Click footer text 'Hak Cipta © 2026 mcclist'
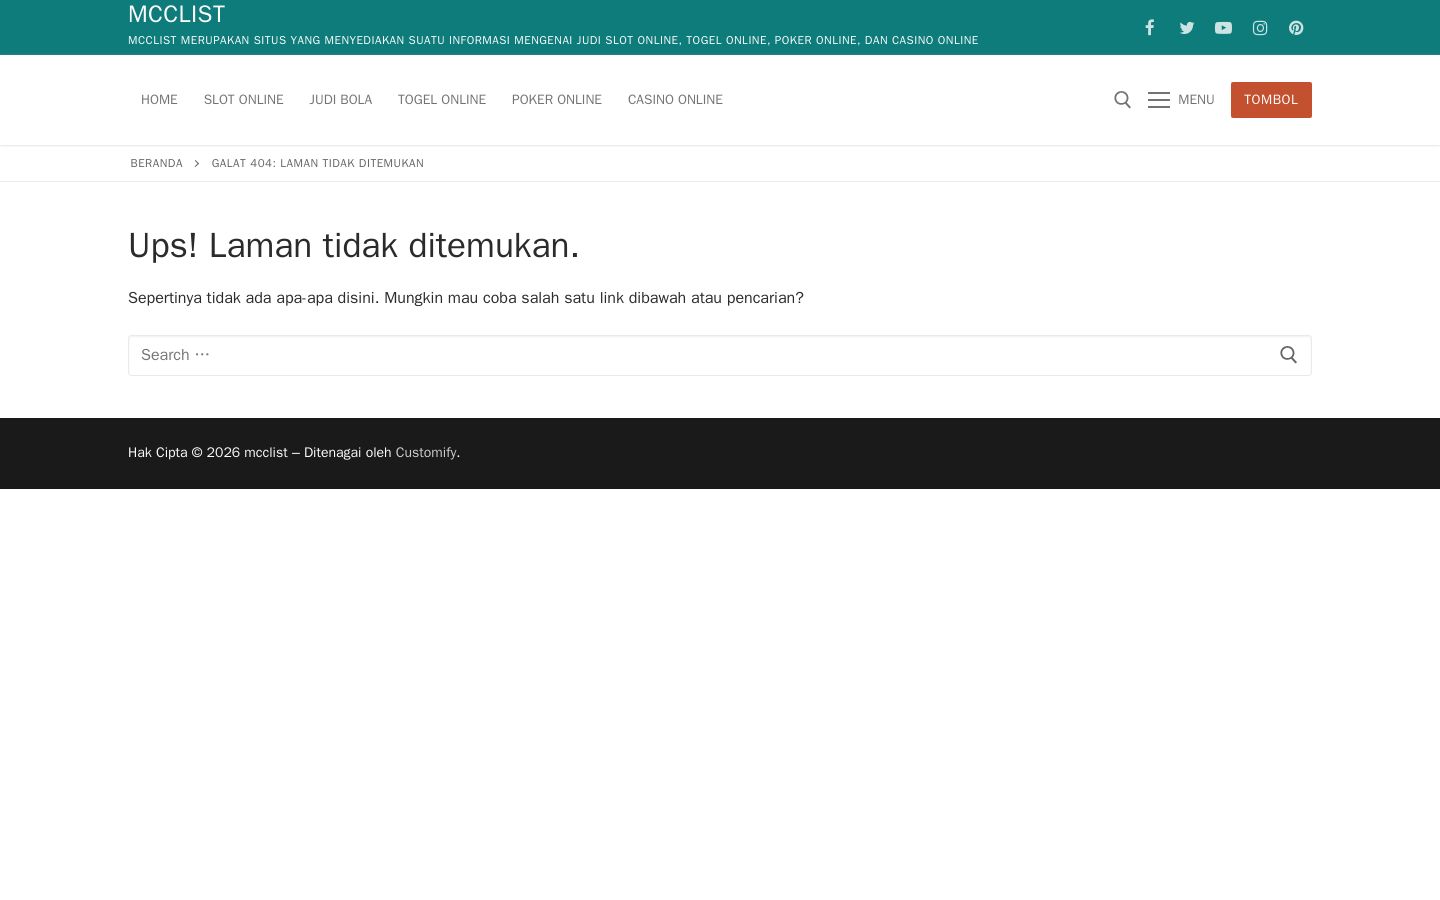 click(x=208, y=453)
